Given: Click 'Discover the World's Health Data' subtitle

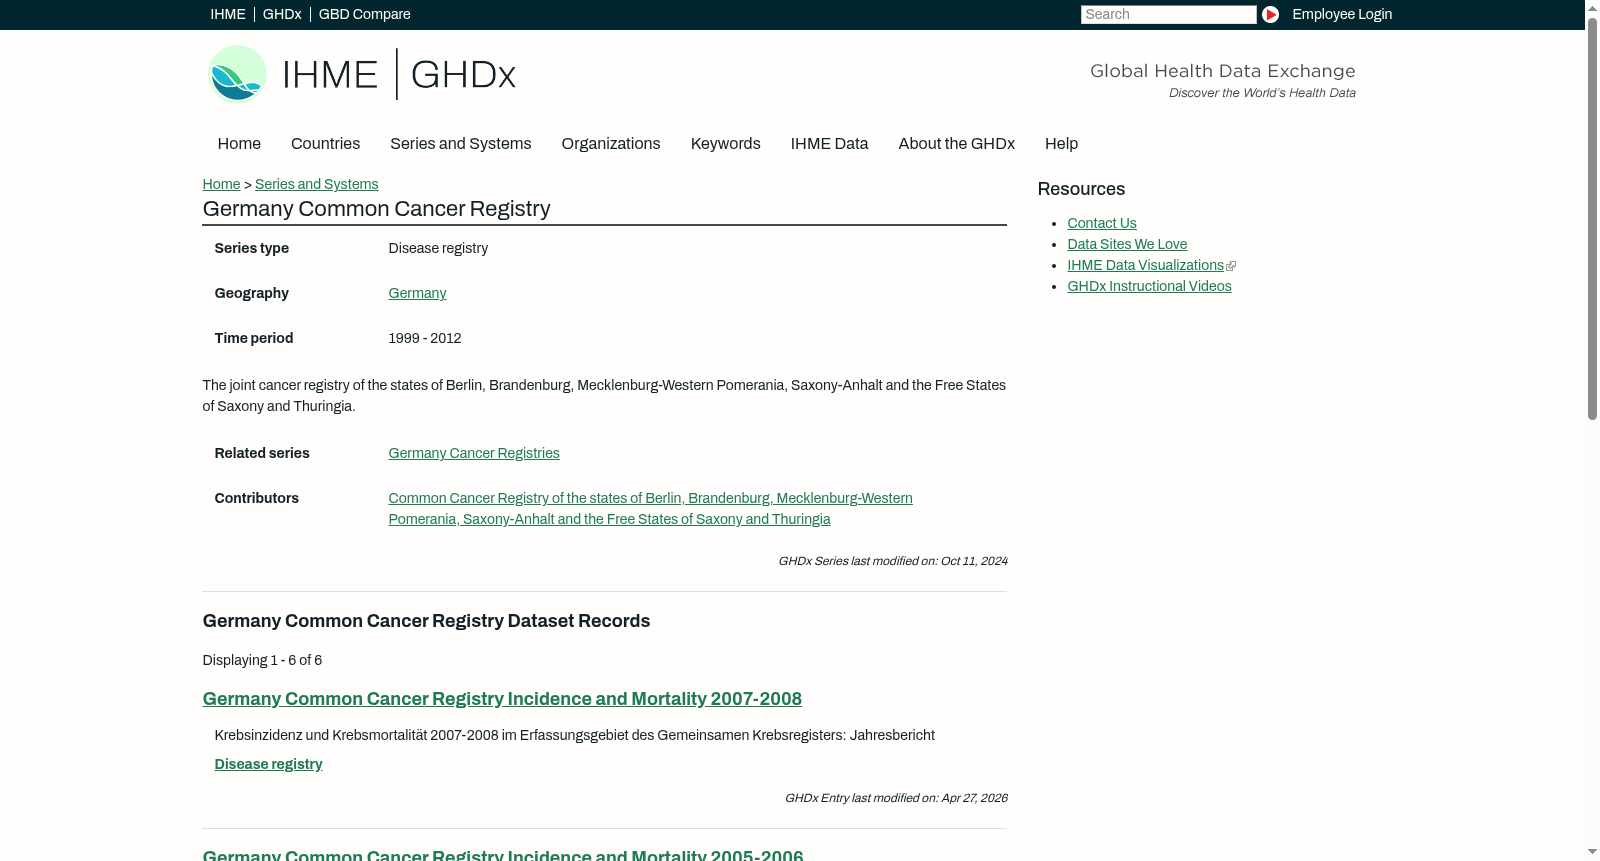Looking at the screenshot, I should pyautogui.click(x=1262, y=93).
